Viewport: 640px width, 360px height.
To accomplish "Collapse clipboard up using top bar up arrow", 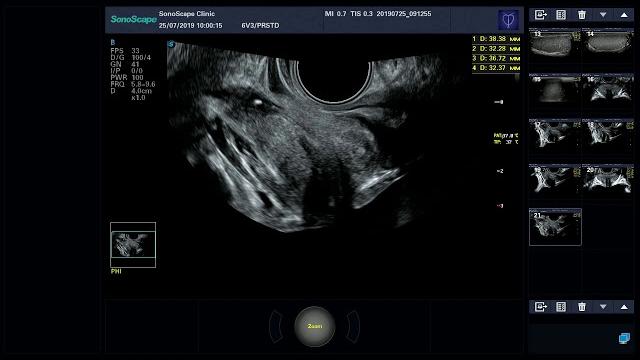I will click(x=624, y=15).
